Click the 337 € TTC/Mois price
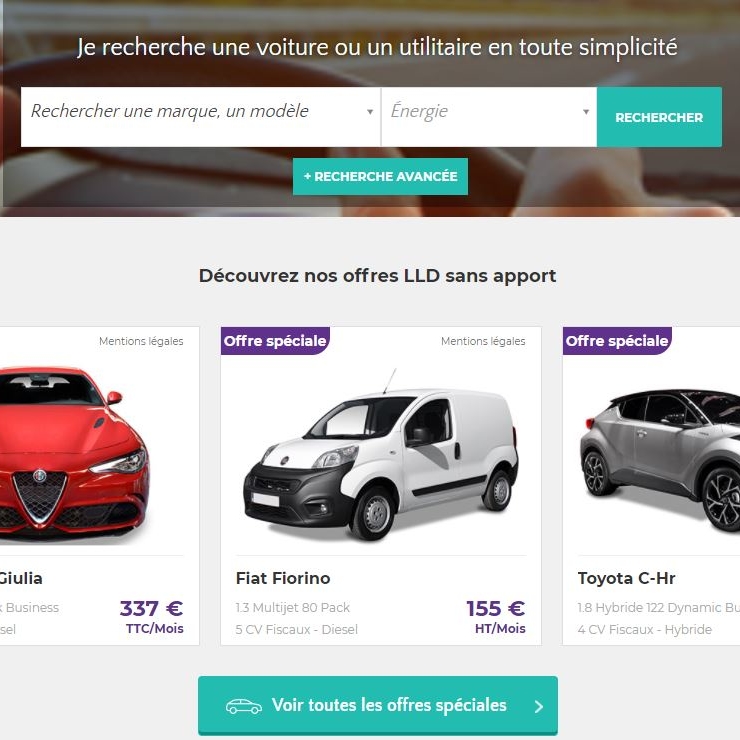This screenshot has height=740, width=740. coord(152,617)
